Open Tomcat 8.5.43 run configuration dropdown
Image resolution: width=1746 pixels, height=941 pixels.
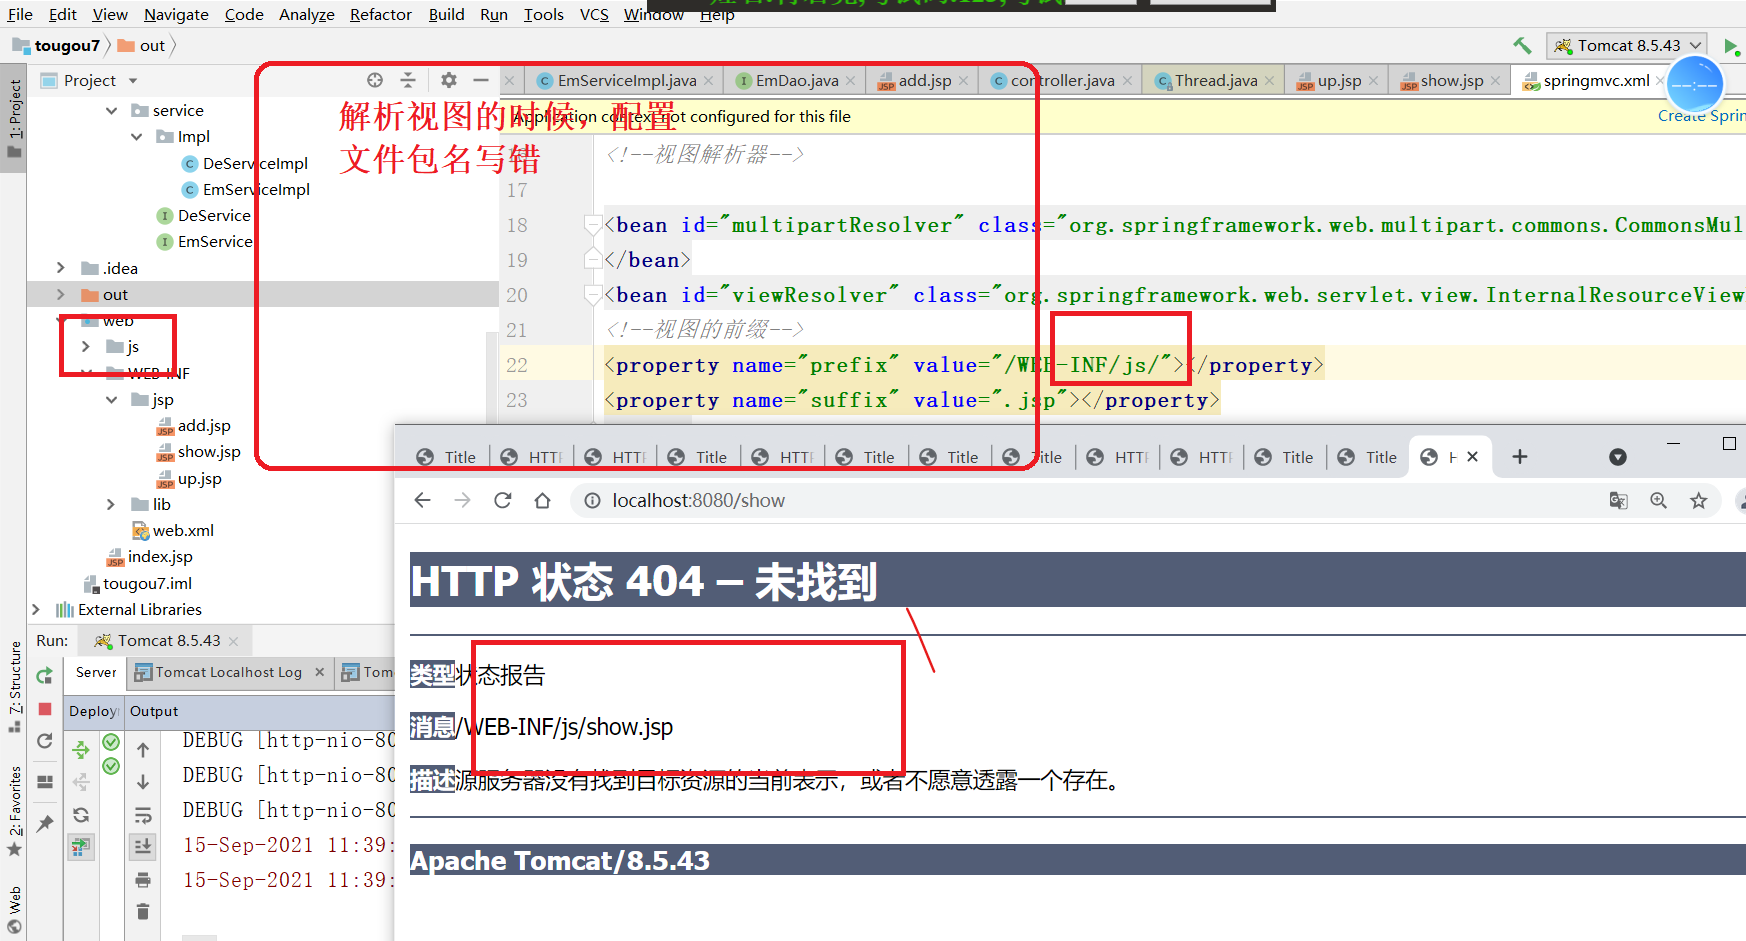(1627, 45)
